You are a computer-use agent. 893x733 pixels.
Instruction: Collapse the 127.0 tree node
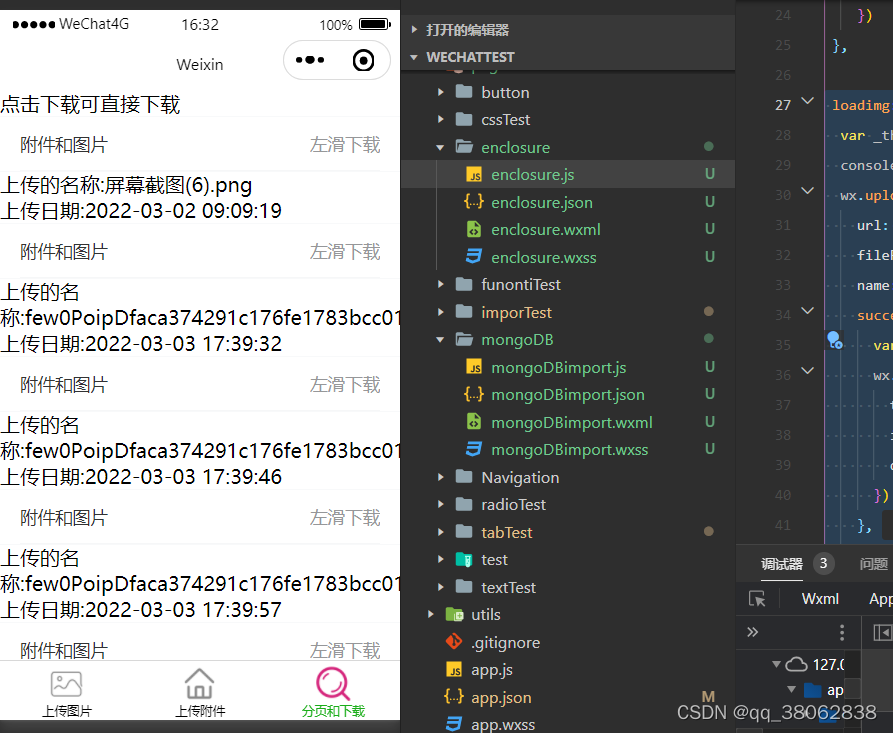coord(776,664)
